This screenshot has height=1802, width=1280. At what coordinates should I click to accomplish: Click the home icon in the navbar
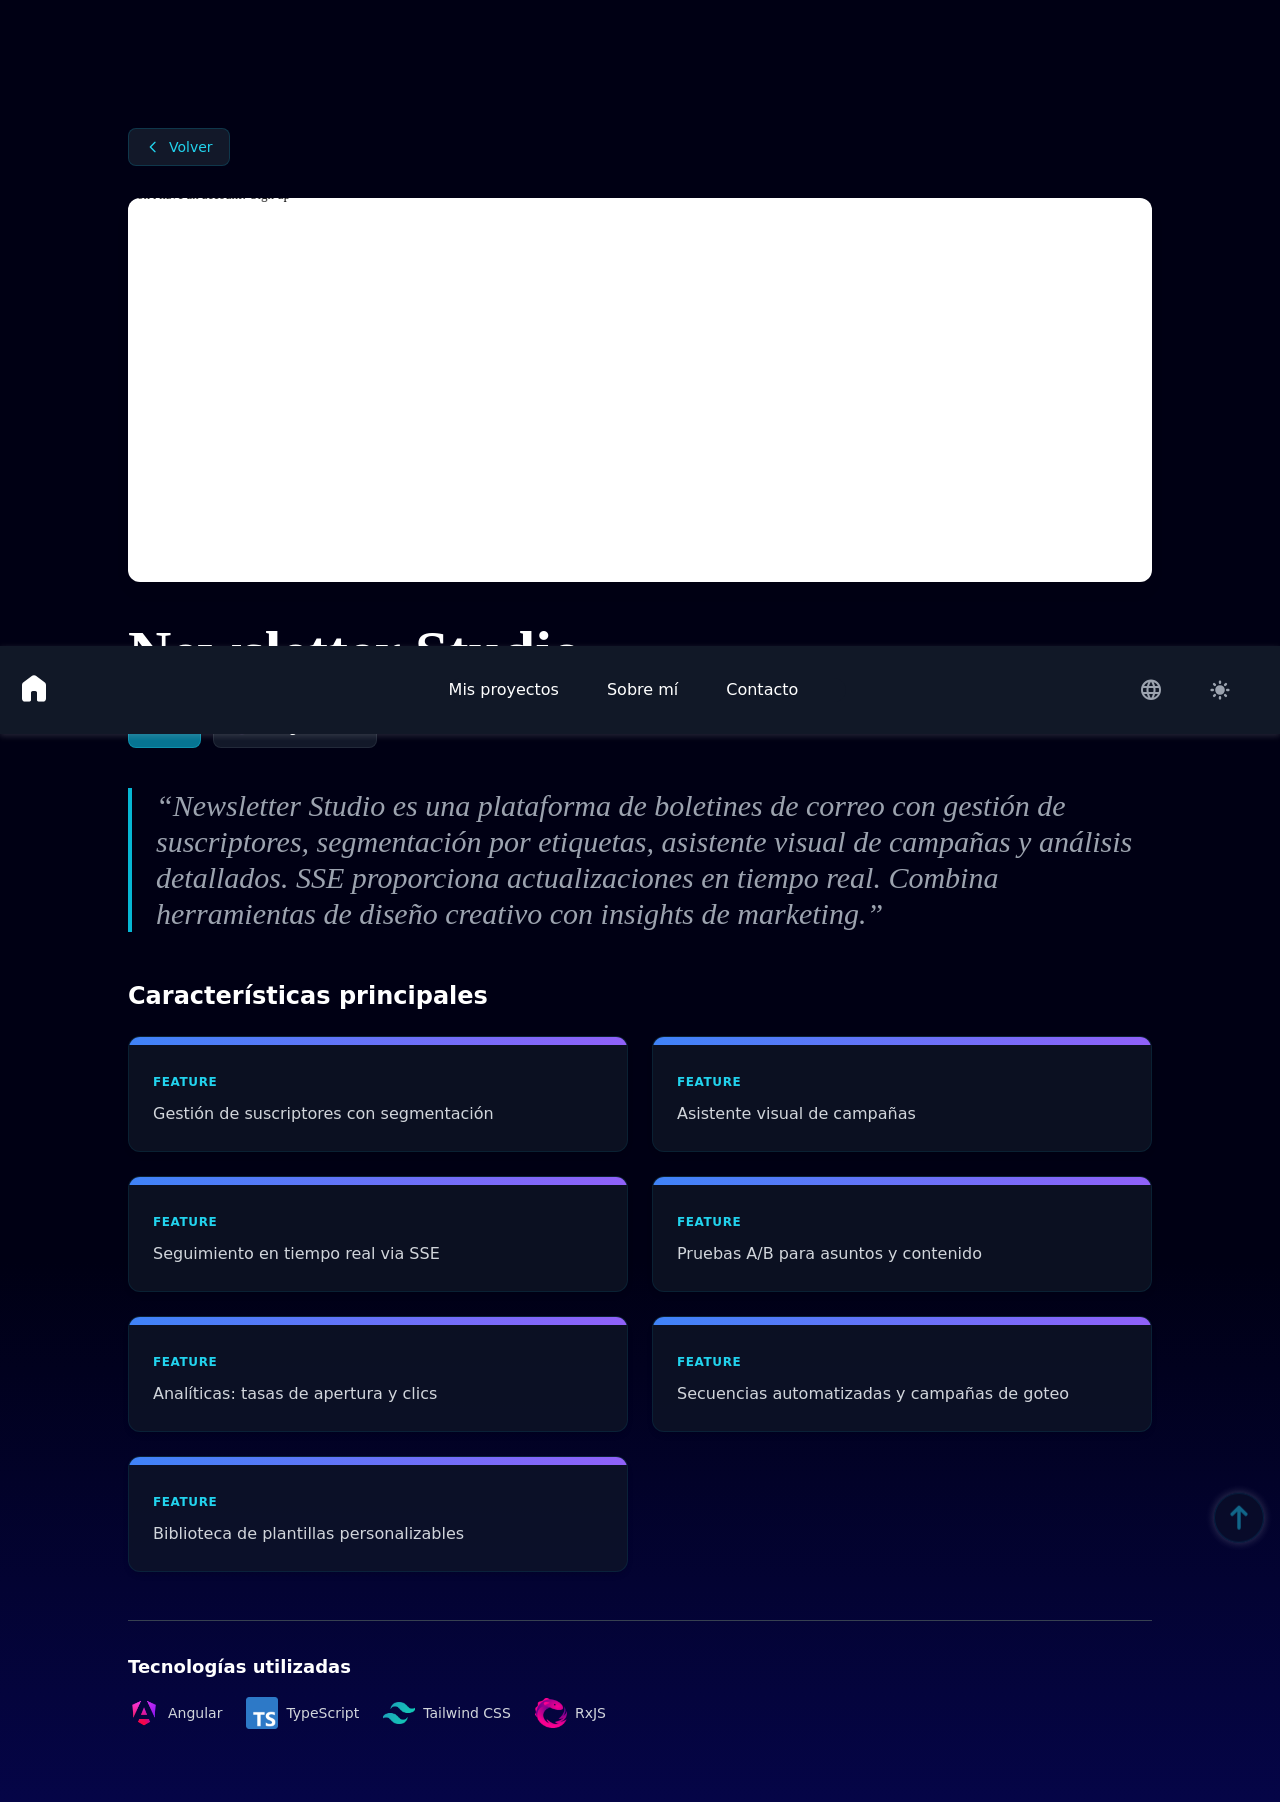(x=34, y=689)
